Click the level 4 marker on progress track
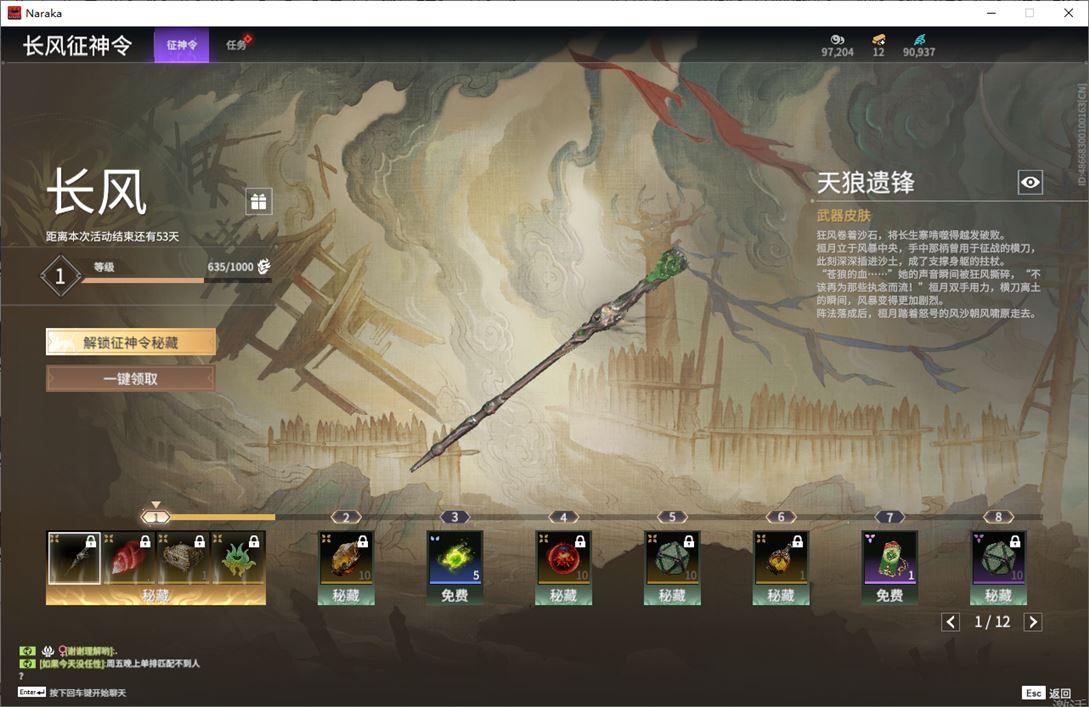 [563, 517]
